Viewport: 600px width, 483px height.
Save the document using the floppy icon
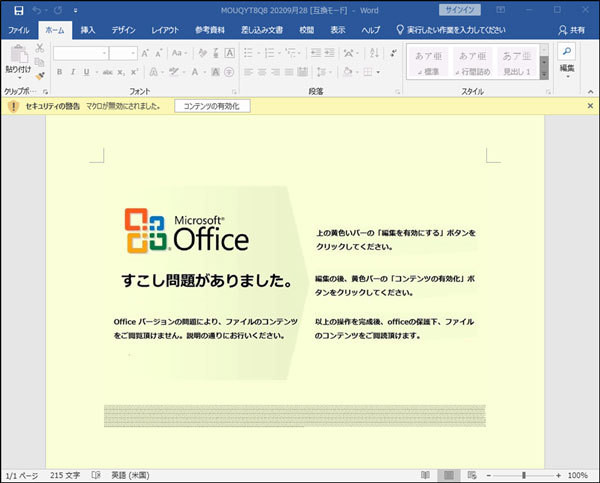pos(18,10)
